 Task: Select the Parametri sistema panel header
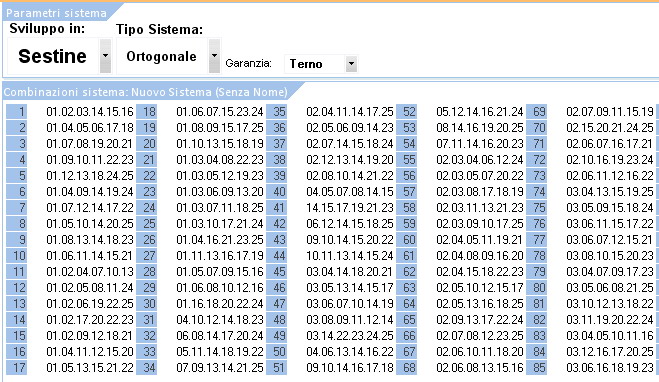pyautogui.click(x=56, y=13)
